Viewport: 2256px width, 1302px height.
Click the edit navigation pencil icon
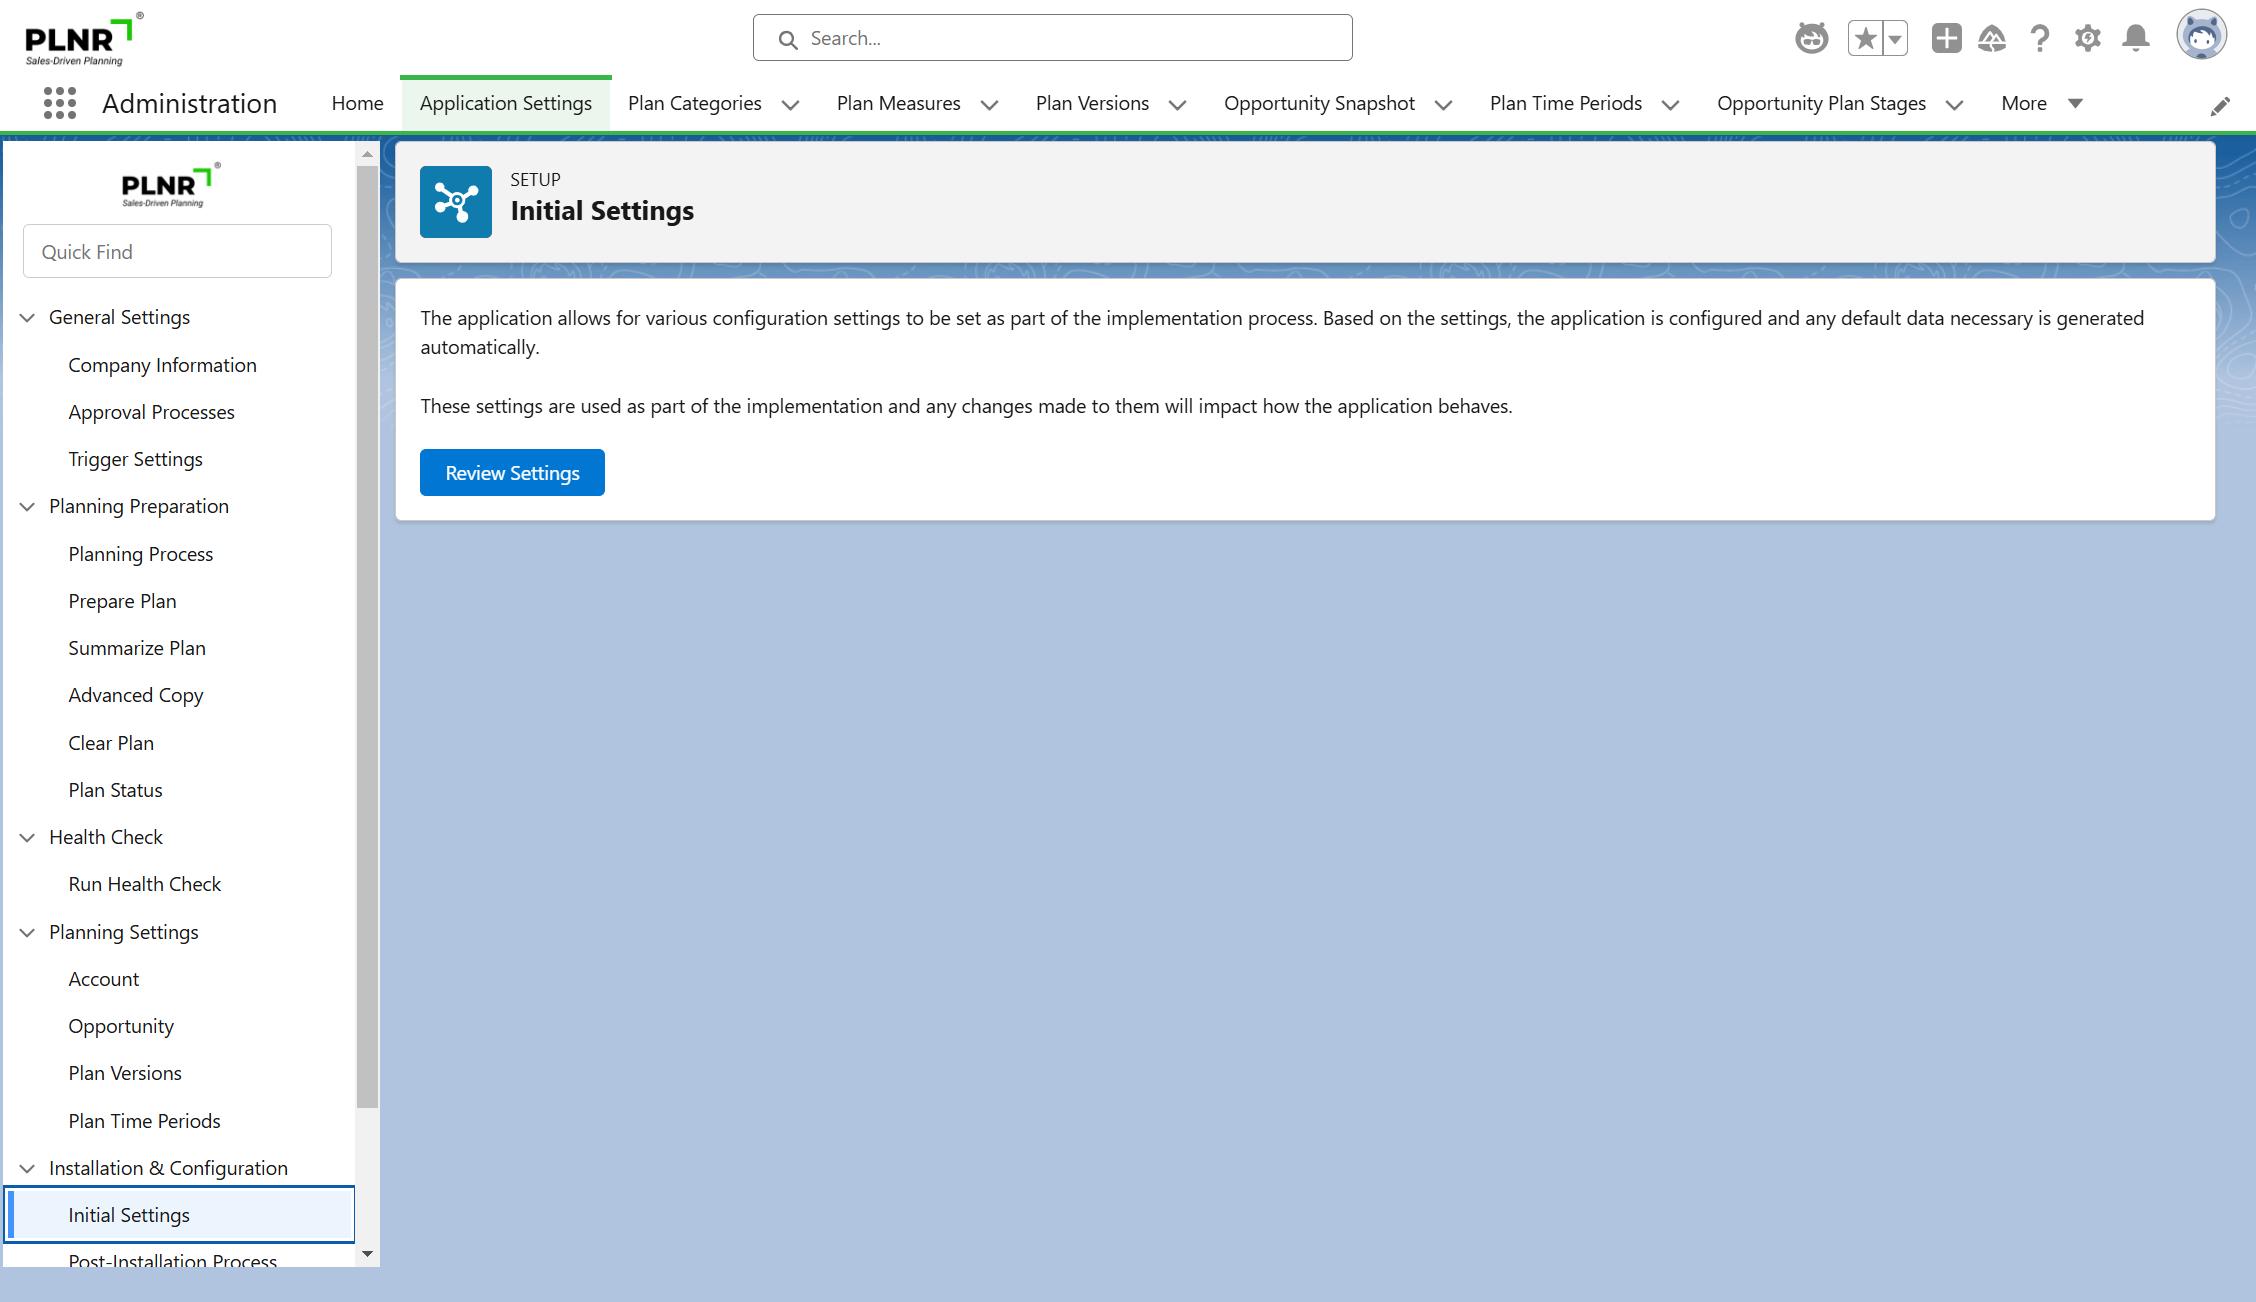(x=2220, y=106)
